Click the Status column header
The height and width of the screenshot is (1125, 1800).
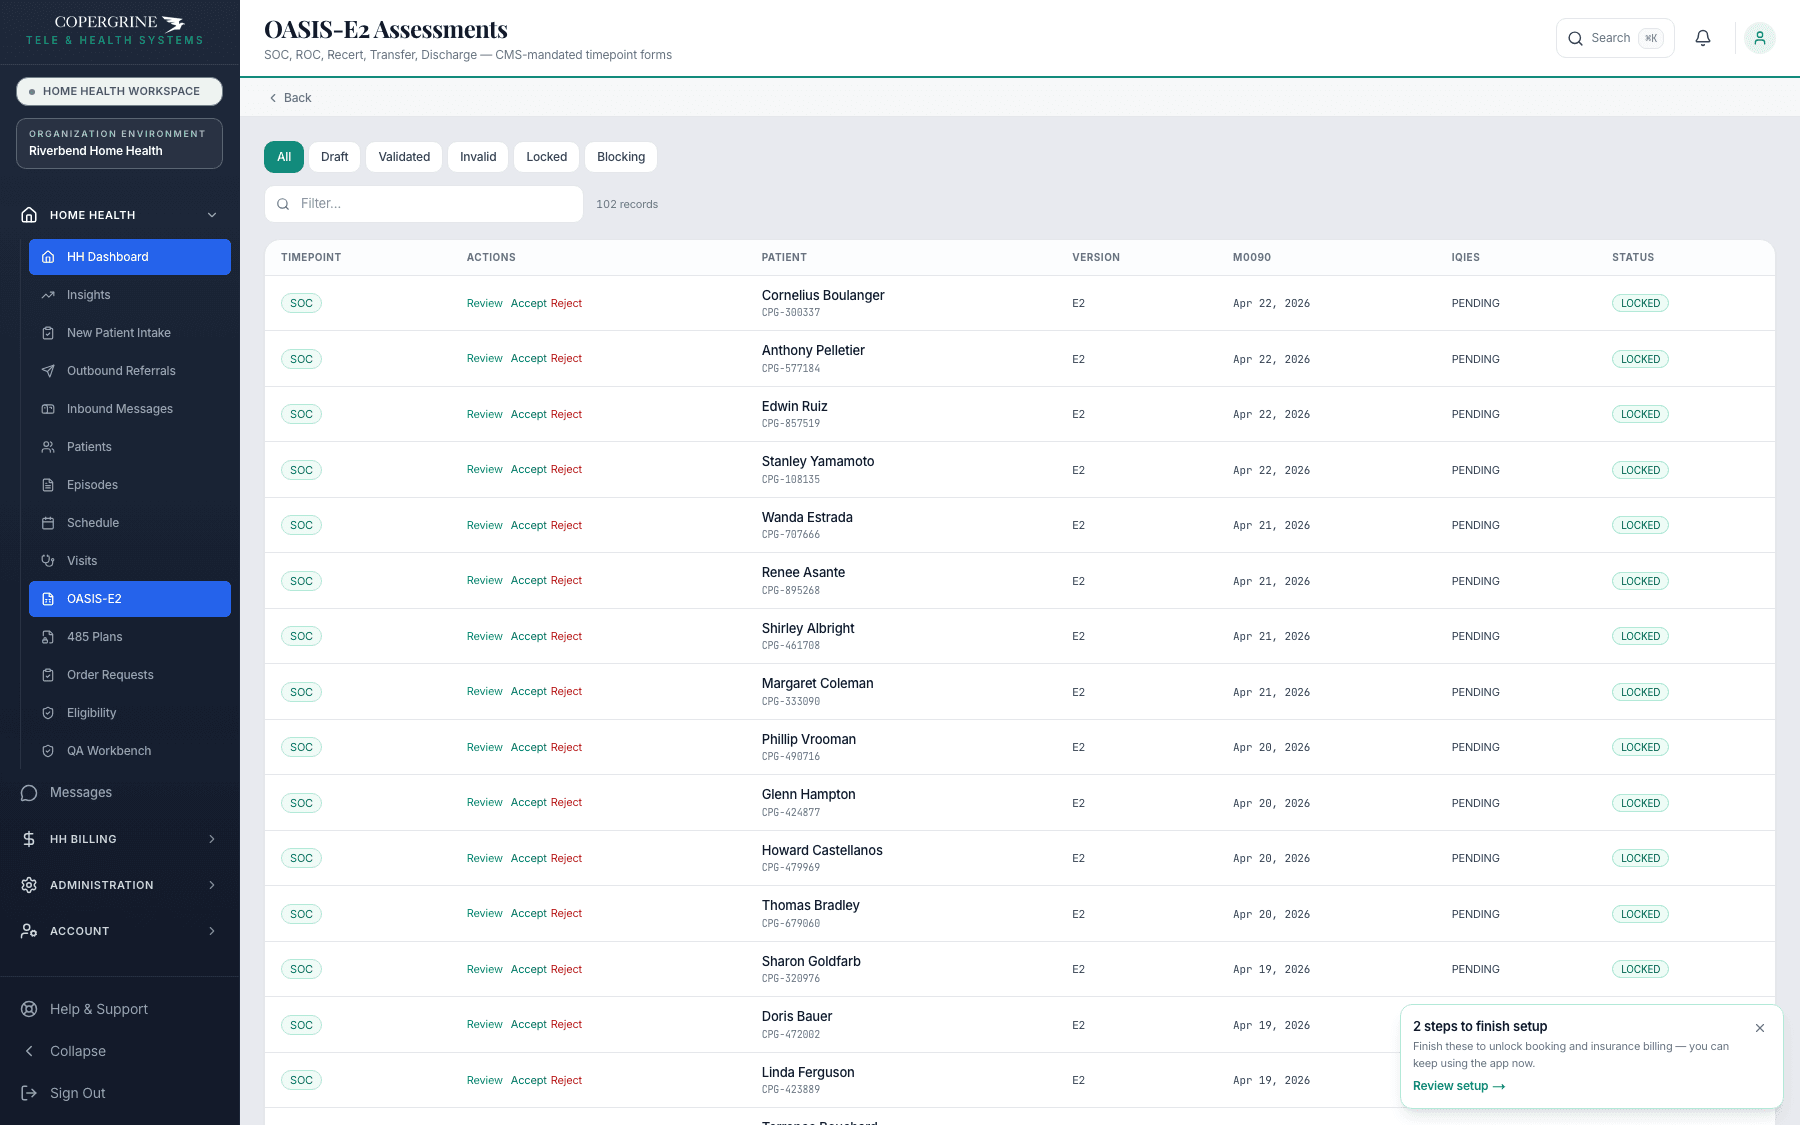click(1633, 257)
